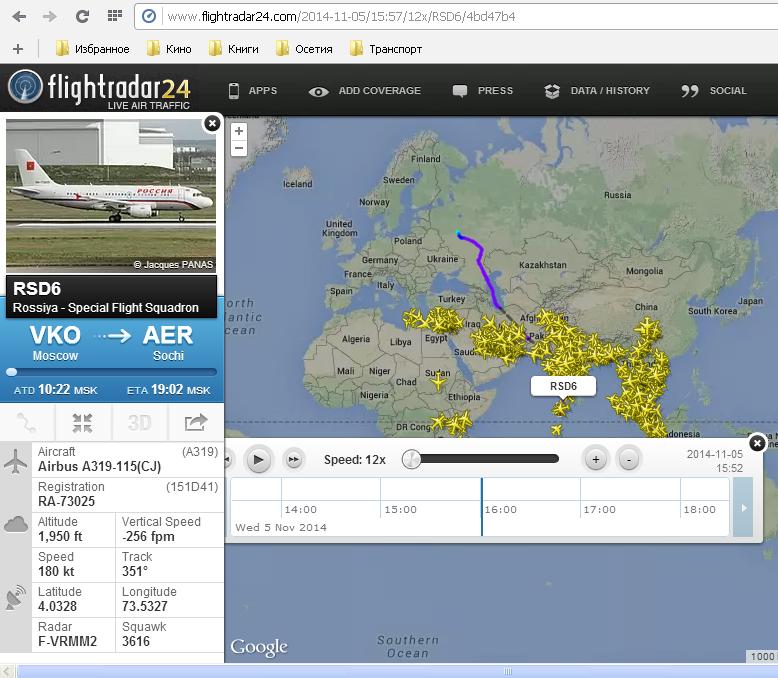Click the Google logo on map
The width and height of the screenshot is (778, 678).
coord(259,647)
